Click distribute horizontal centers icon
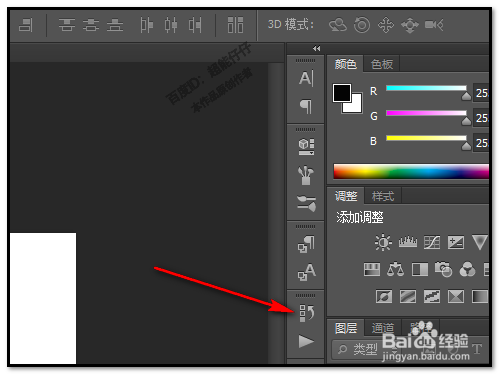The image size is (499, 374). [x=171, y=25]
